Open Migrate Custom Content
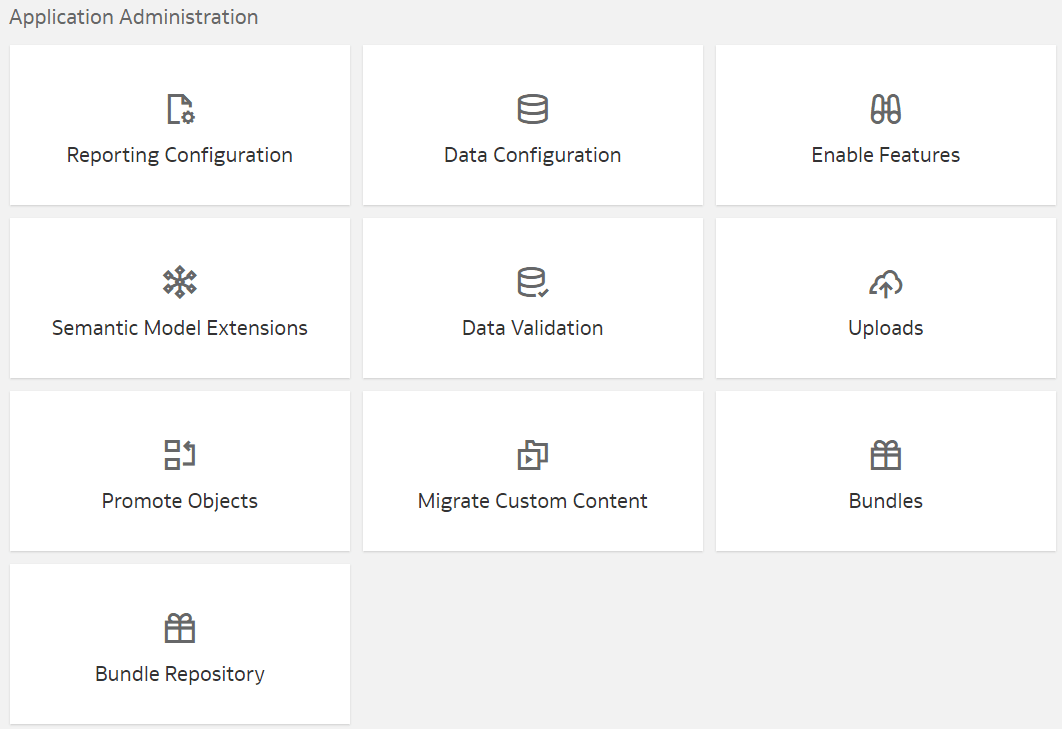The image size is (1062, 729). [x=532, y=470]
